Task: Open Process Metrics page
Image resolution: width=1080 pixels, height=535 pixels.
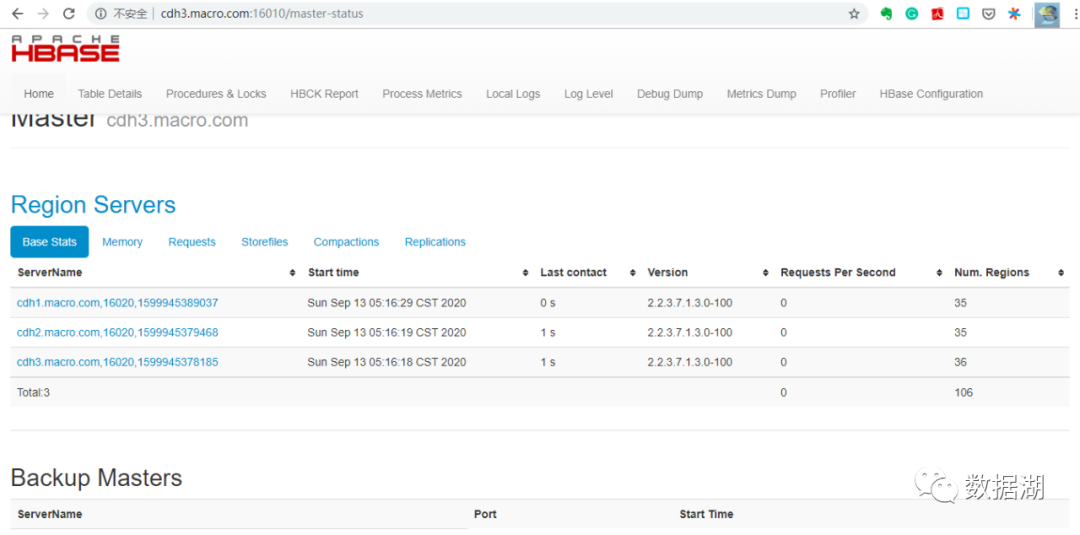Action: click(x=422, y=94)
